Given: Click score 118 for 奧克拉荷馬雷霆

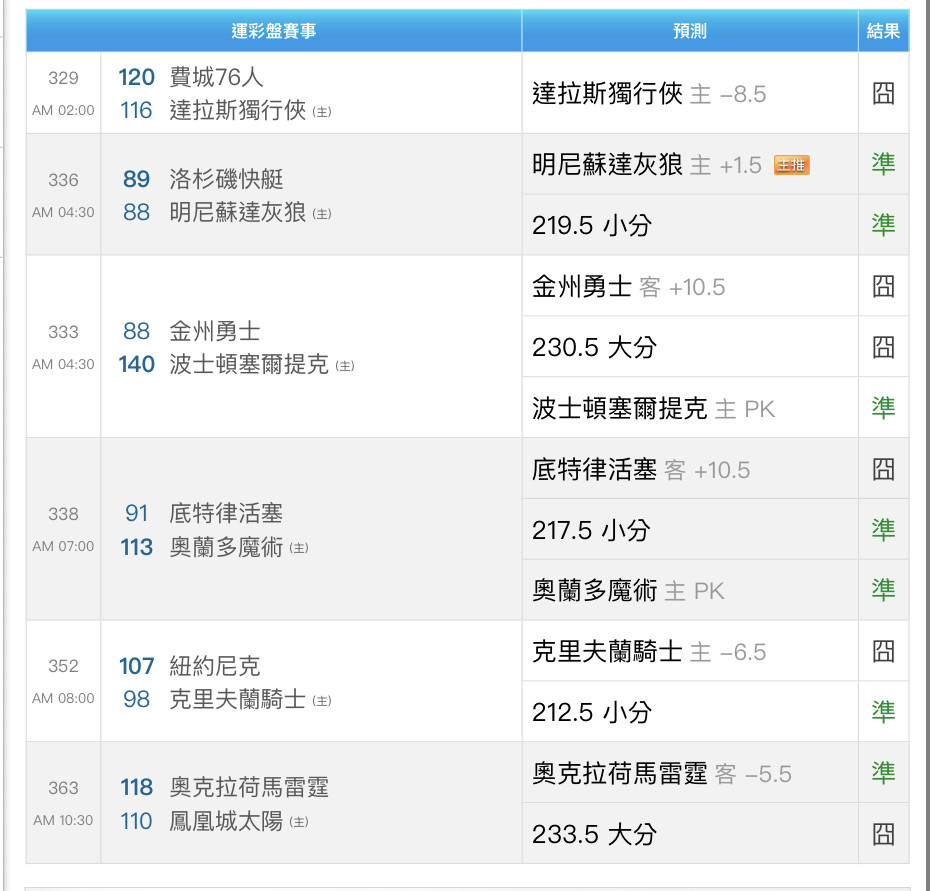Looking at the screenshot, I should pyautogui.click(x=136, y=787).
